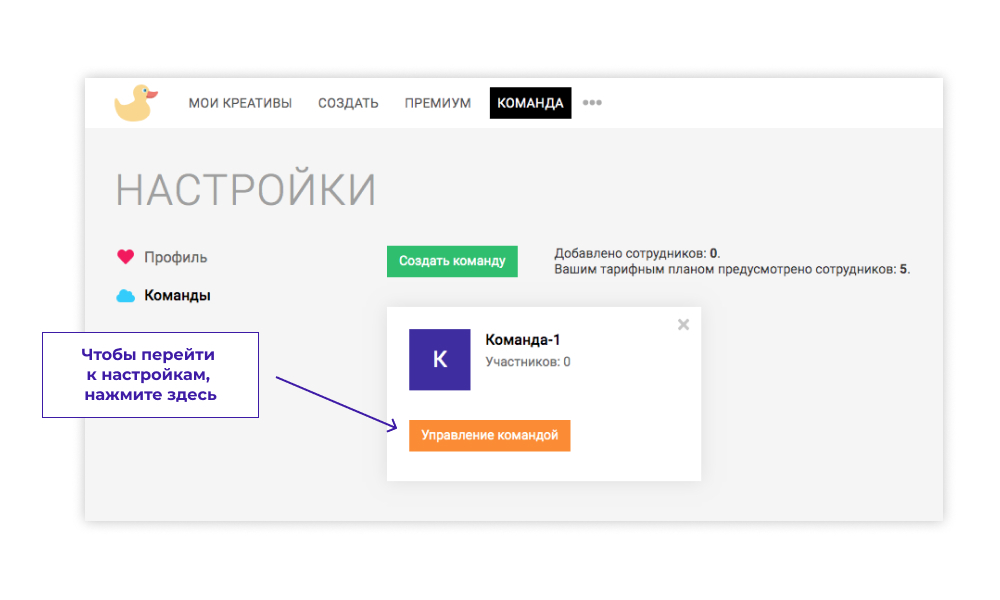The image size is (1000, 600).
Task: Close the Команда-1 card with the X
Action: pos(683,324)
